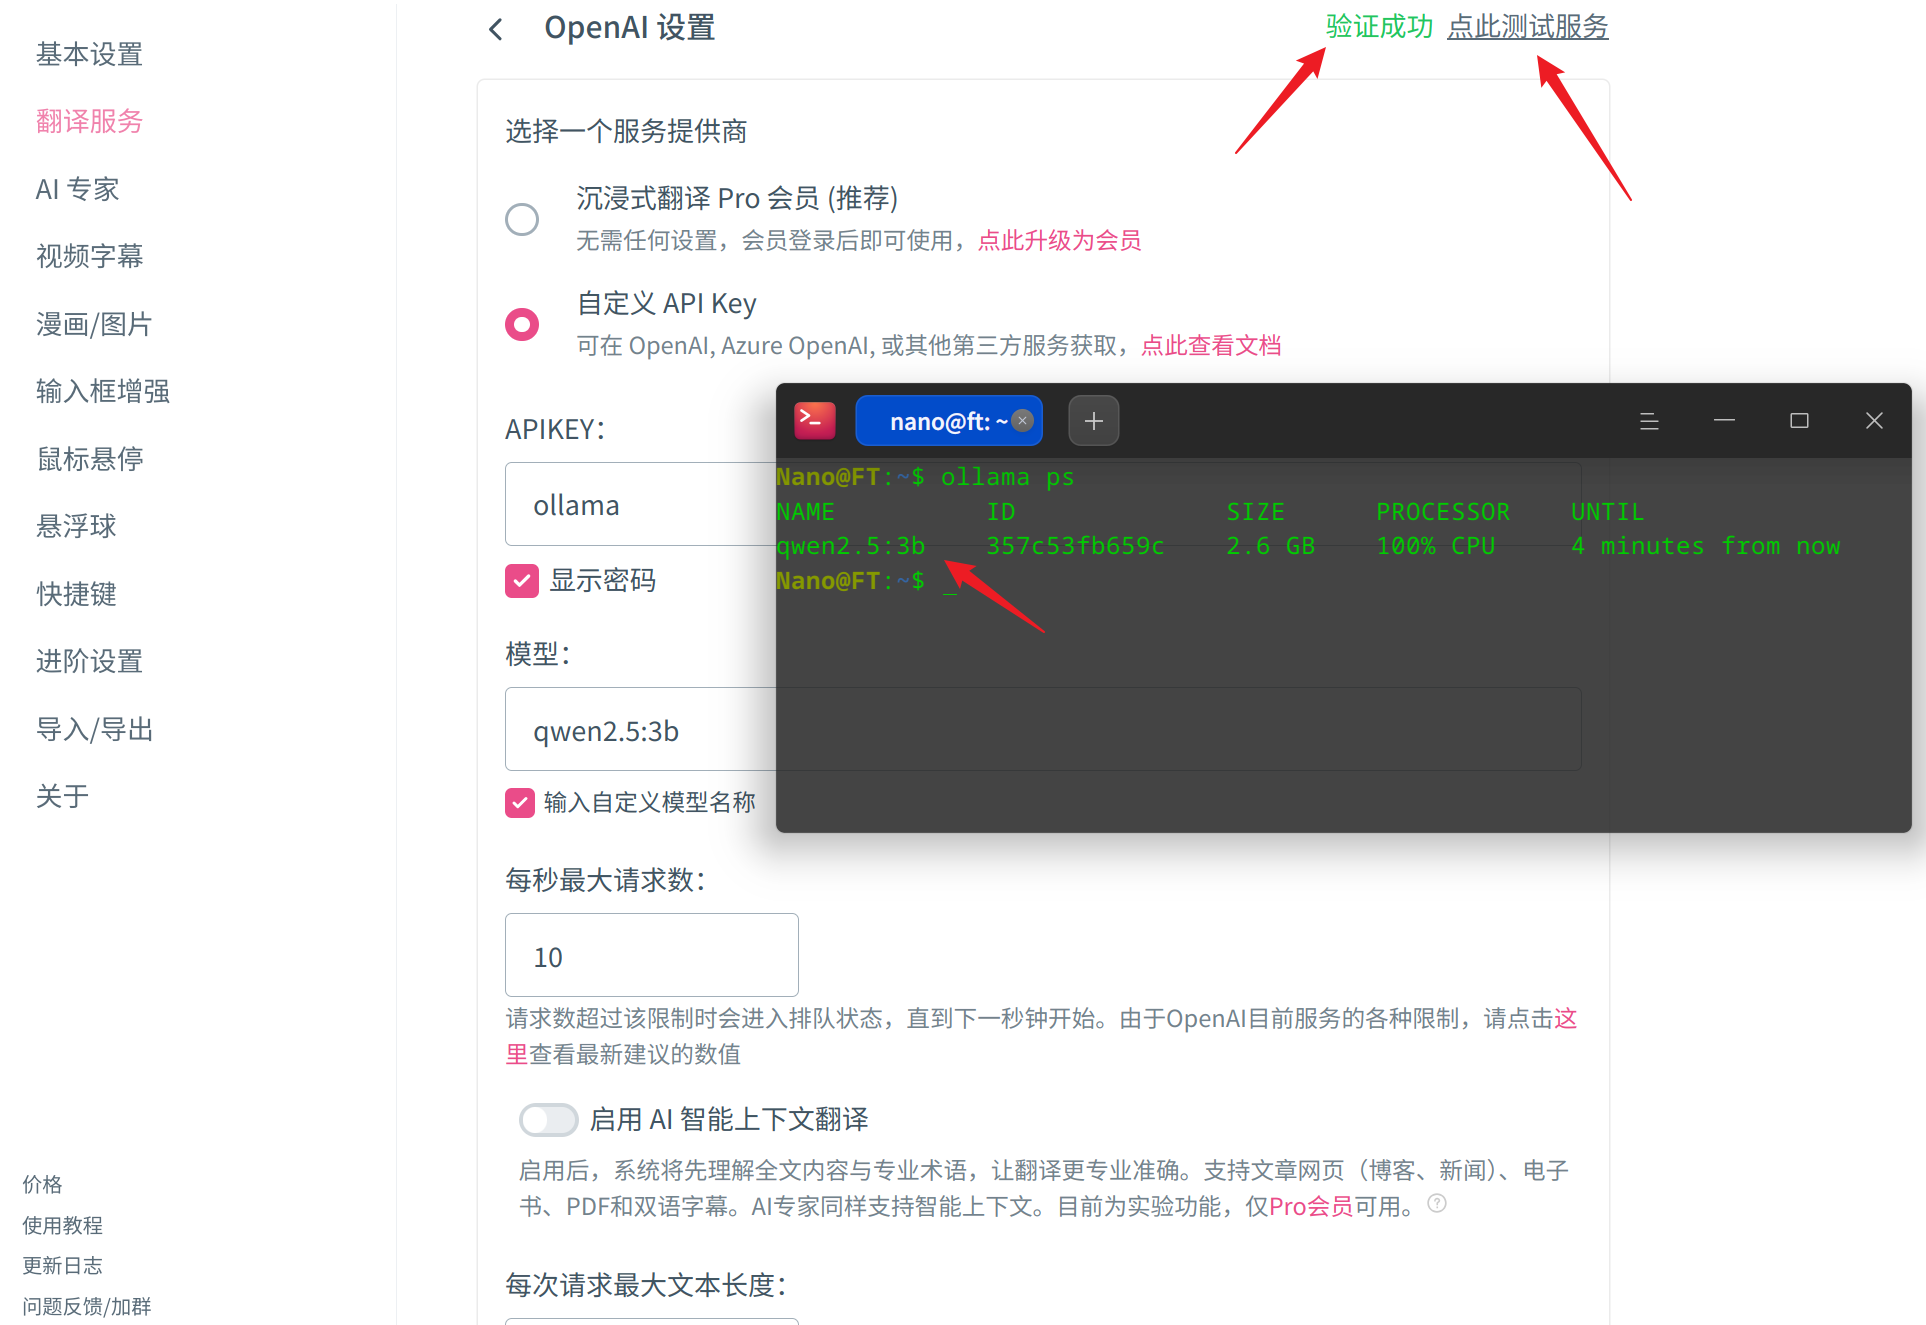
Task: Open the 更新日志 link
Action: [x=63, y=1265]
